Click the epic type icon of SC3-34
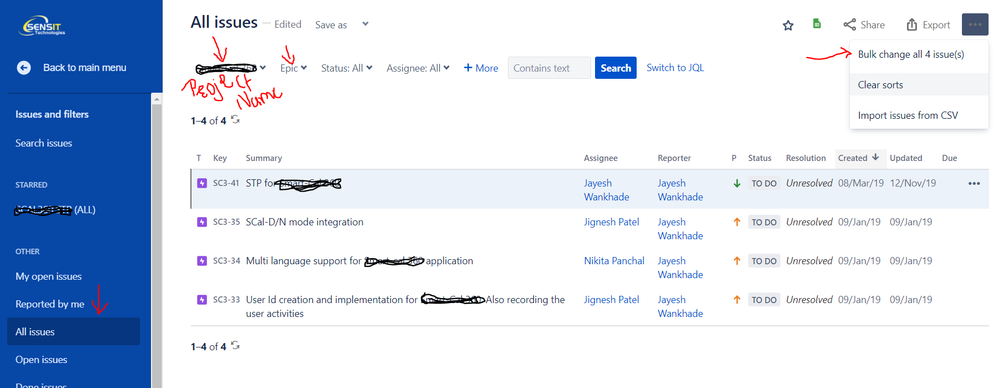 [x=202, y=261]
